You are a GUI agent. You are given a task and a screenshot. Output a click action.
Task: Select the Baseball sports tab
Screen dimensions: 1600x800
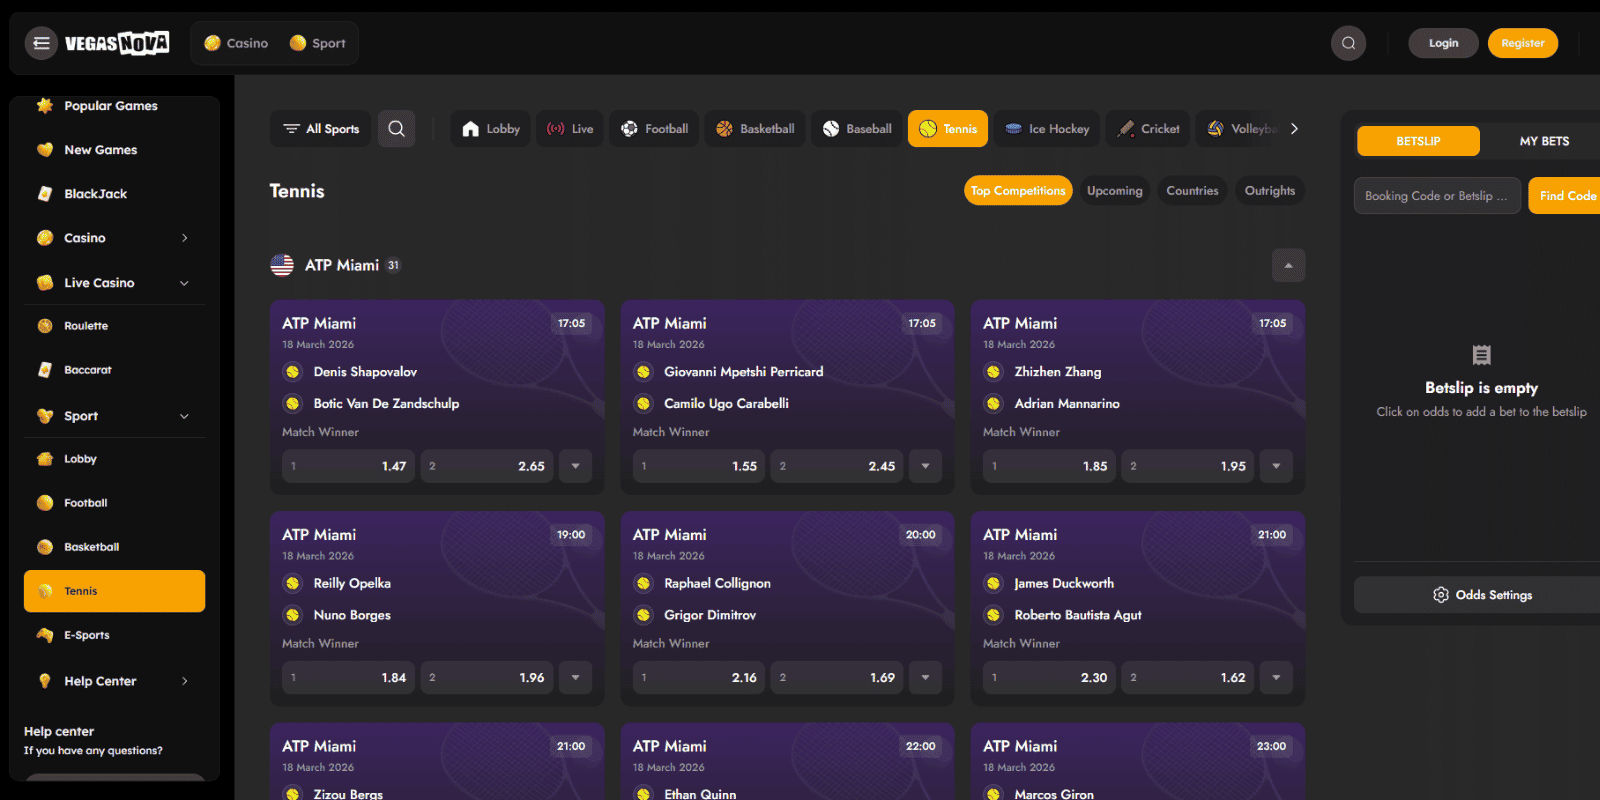coord(857,129)
